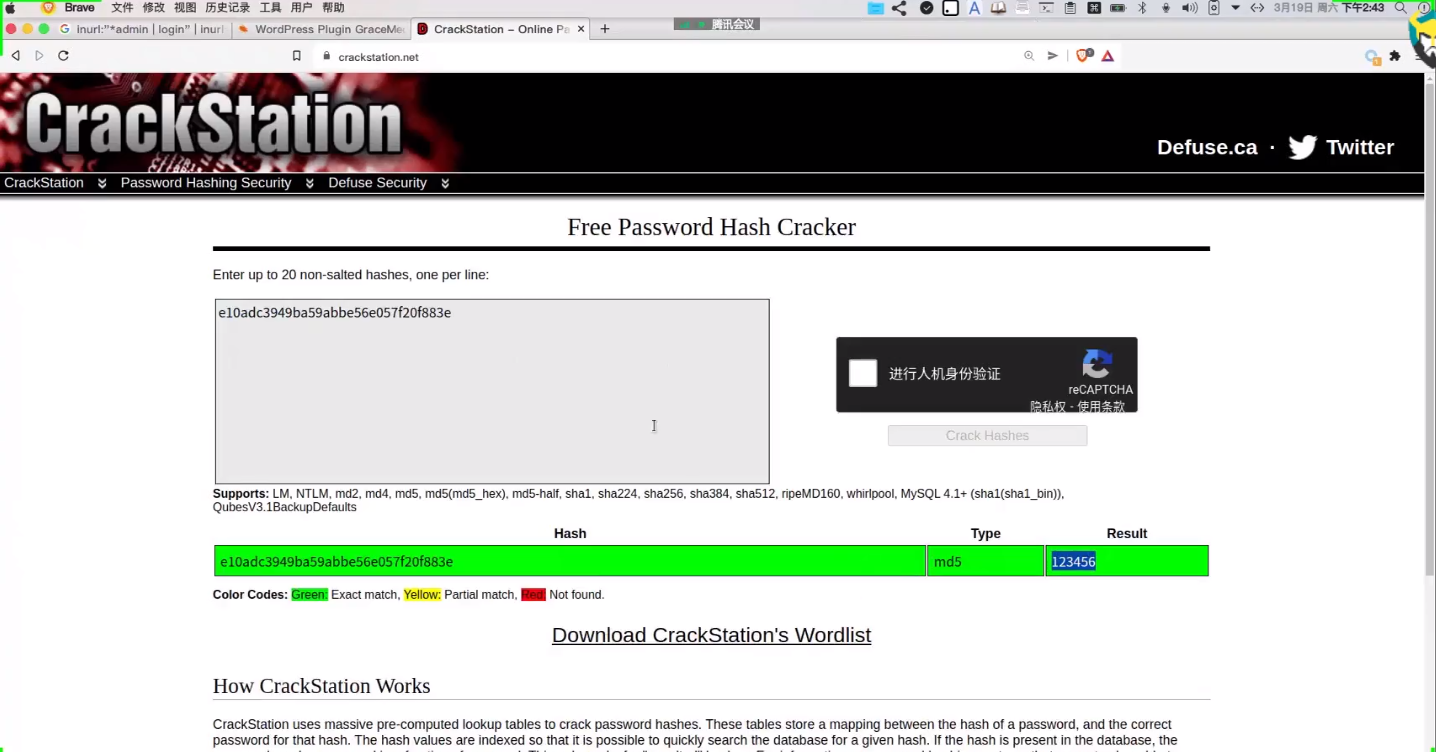Click inside the hash input textarea

point(492,391)
